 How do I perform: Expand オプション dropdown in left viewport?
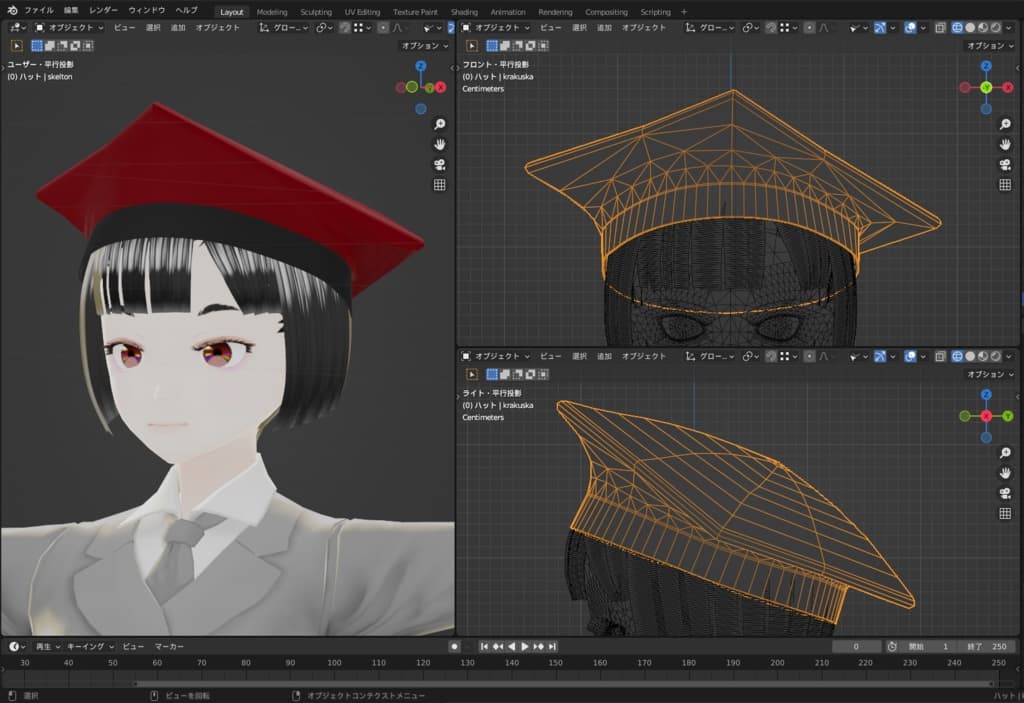424,46
